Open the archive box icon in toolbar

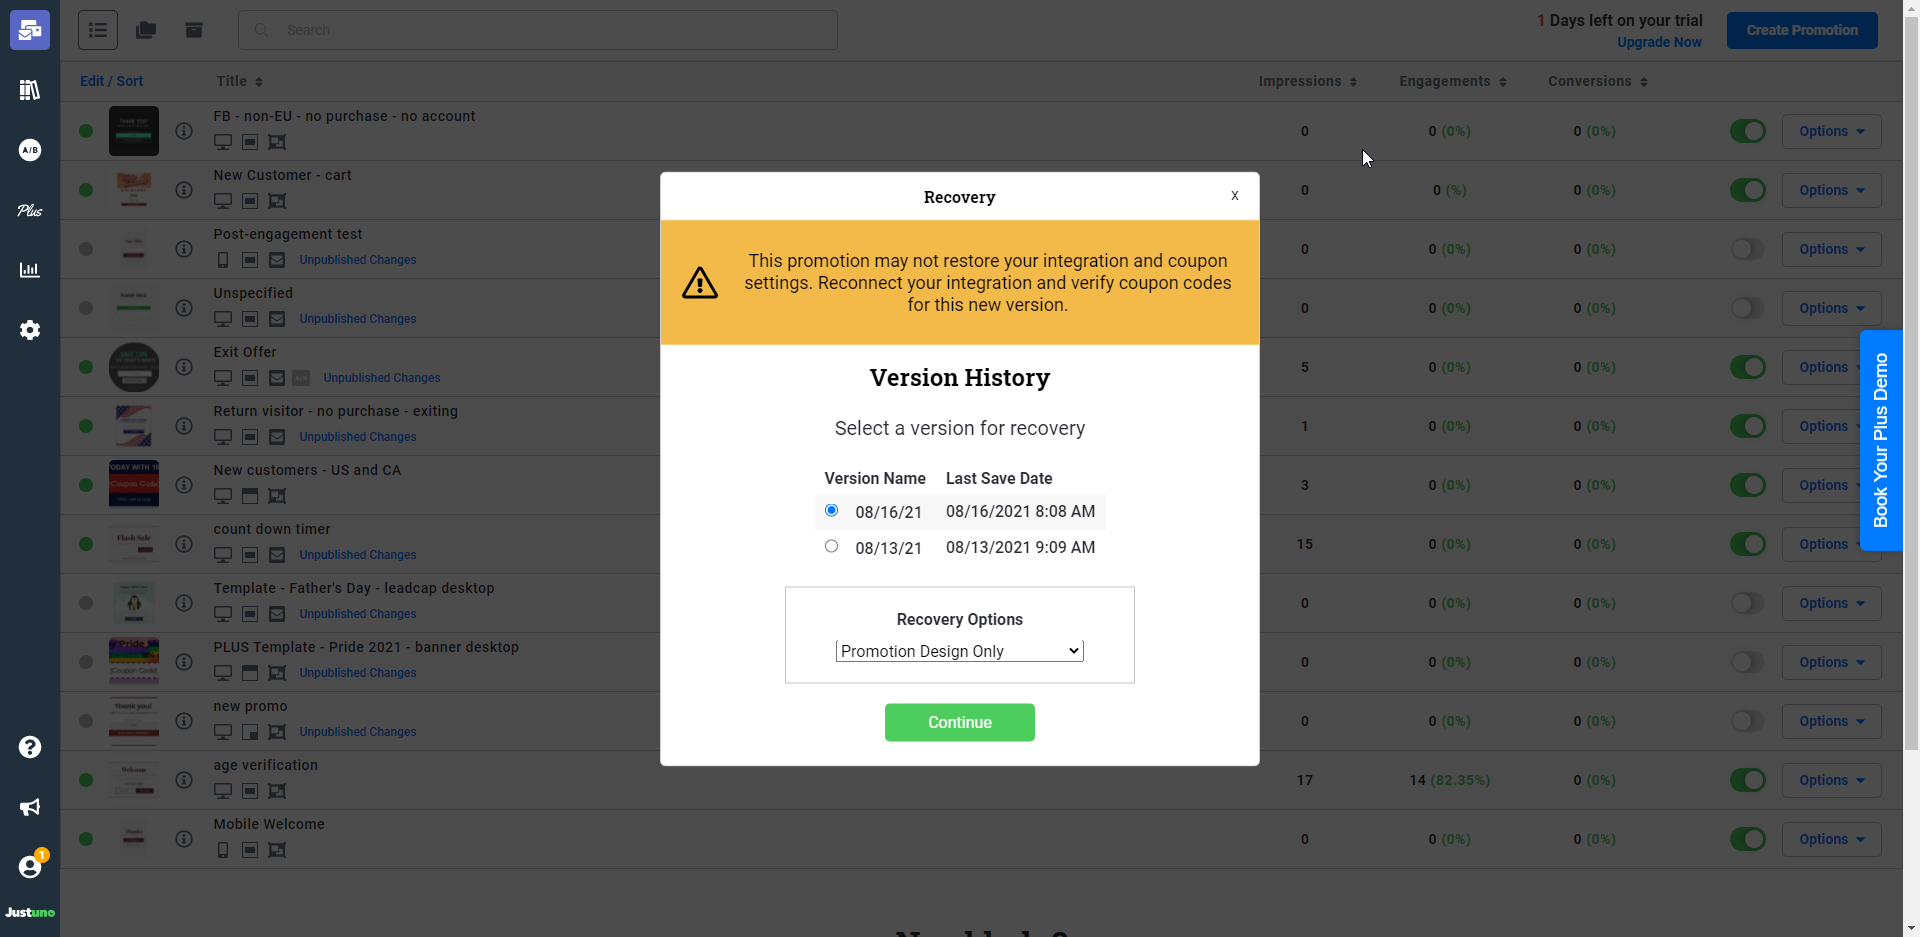click(x=194, y=30)
